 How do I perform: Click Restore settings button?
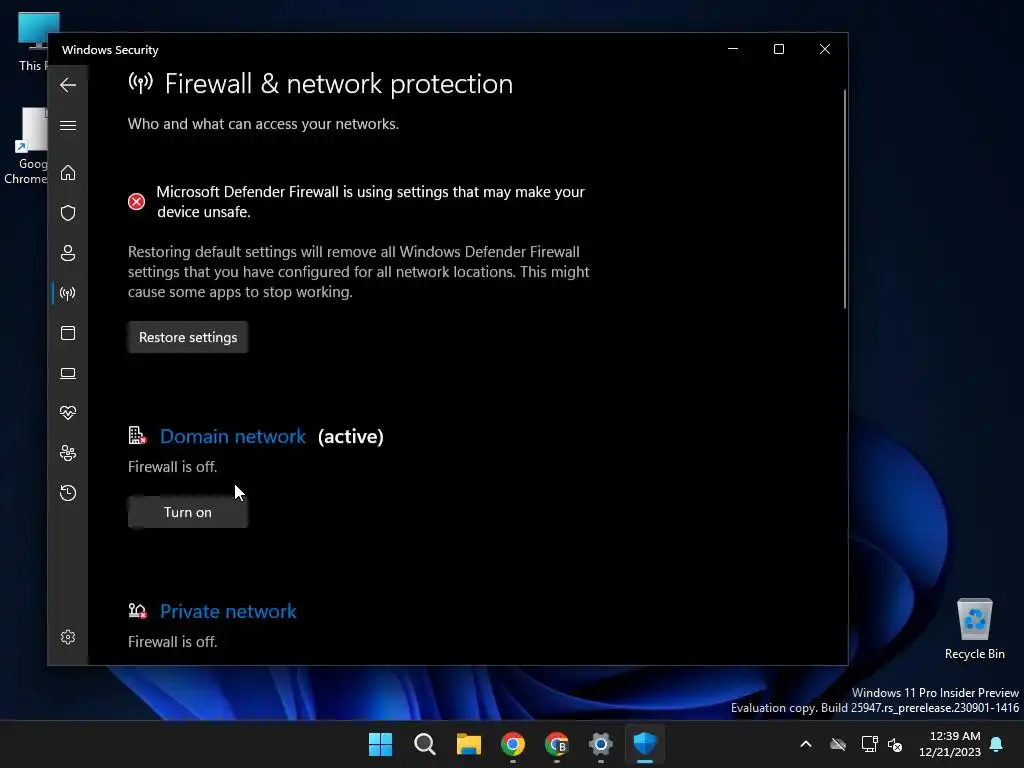click(x=188, y=337)
